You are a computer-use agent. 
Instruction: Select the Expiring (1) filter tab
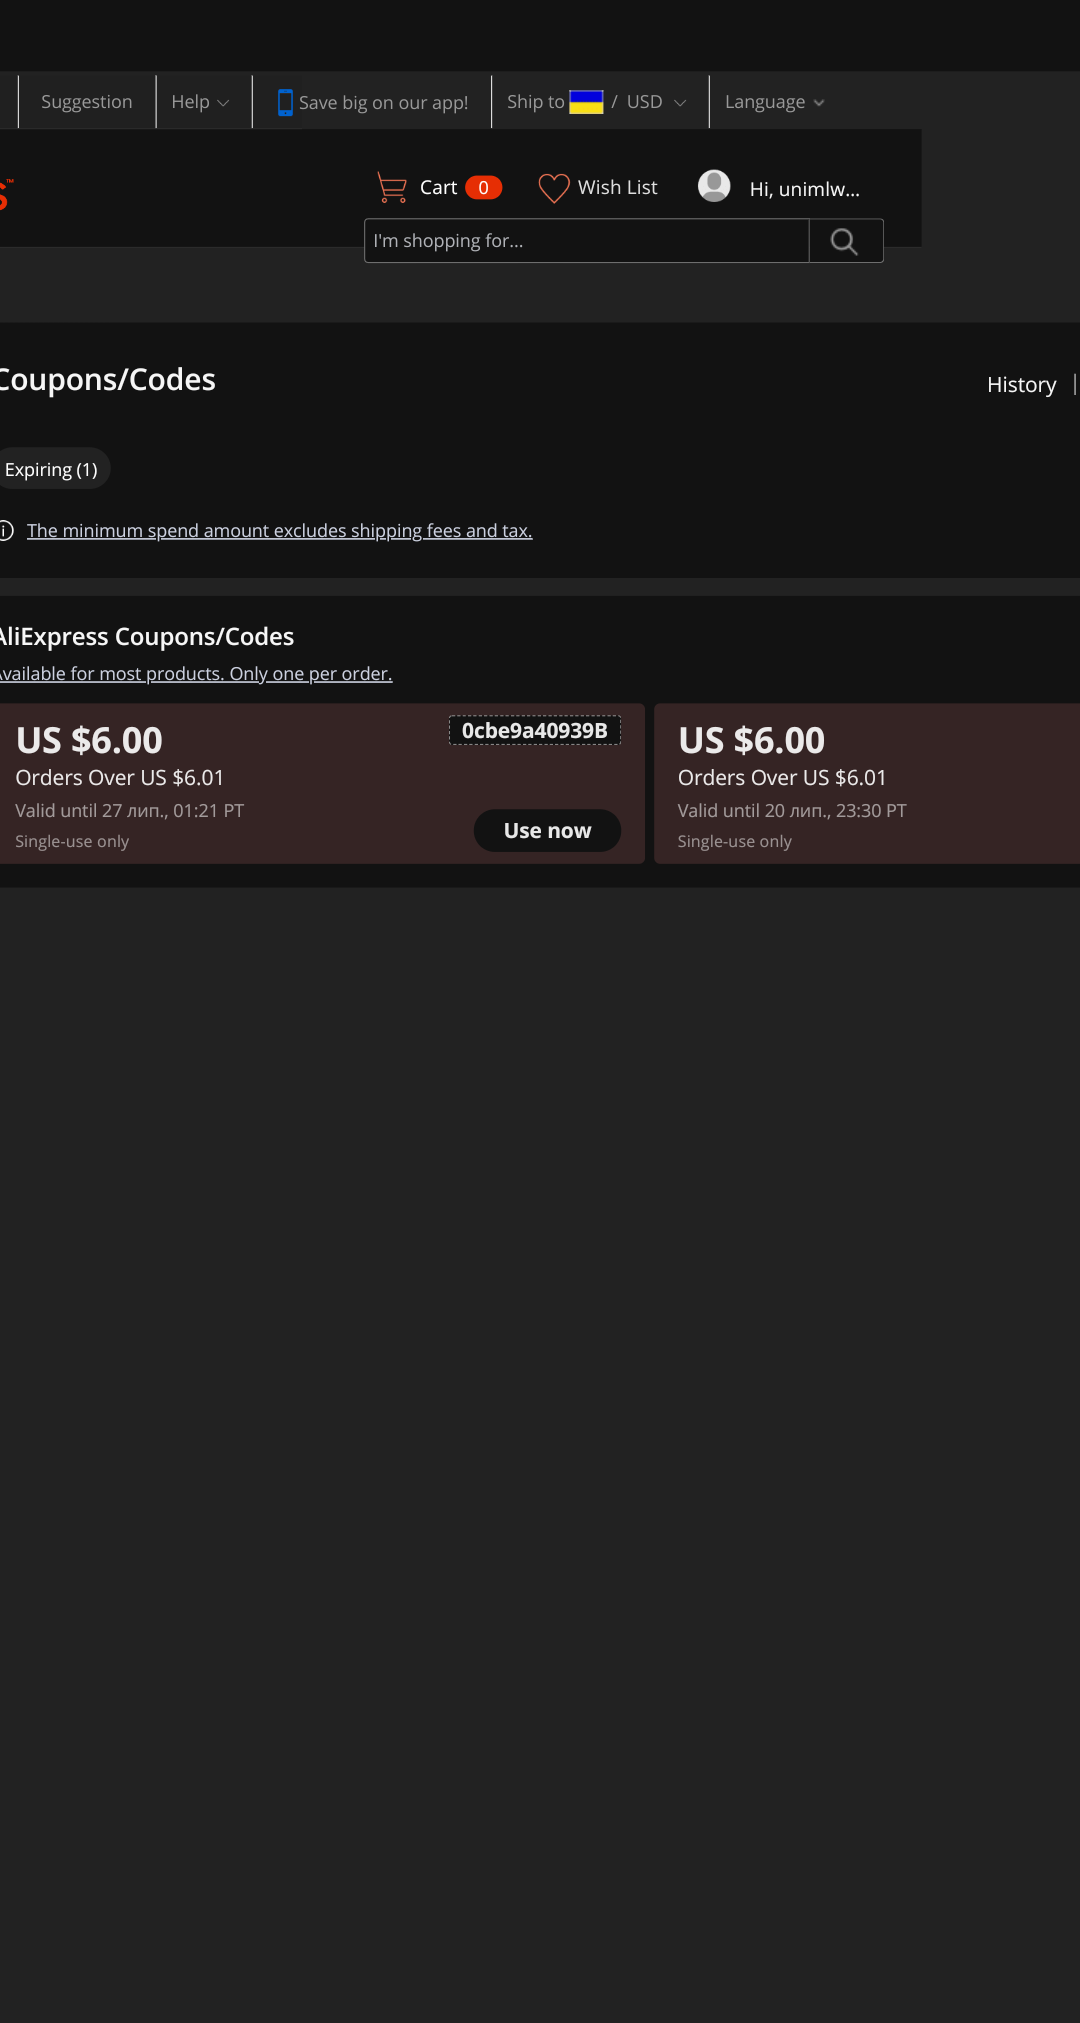[x=52, y=469]
